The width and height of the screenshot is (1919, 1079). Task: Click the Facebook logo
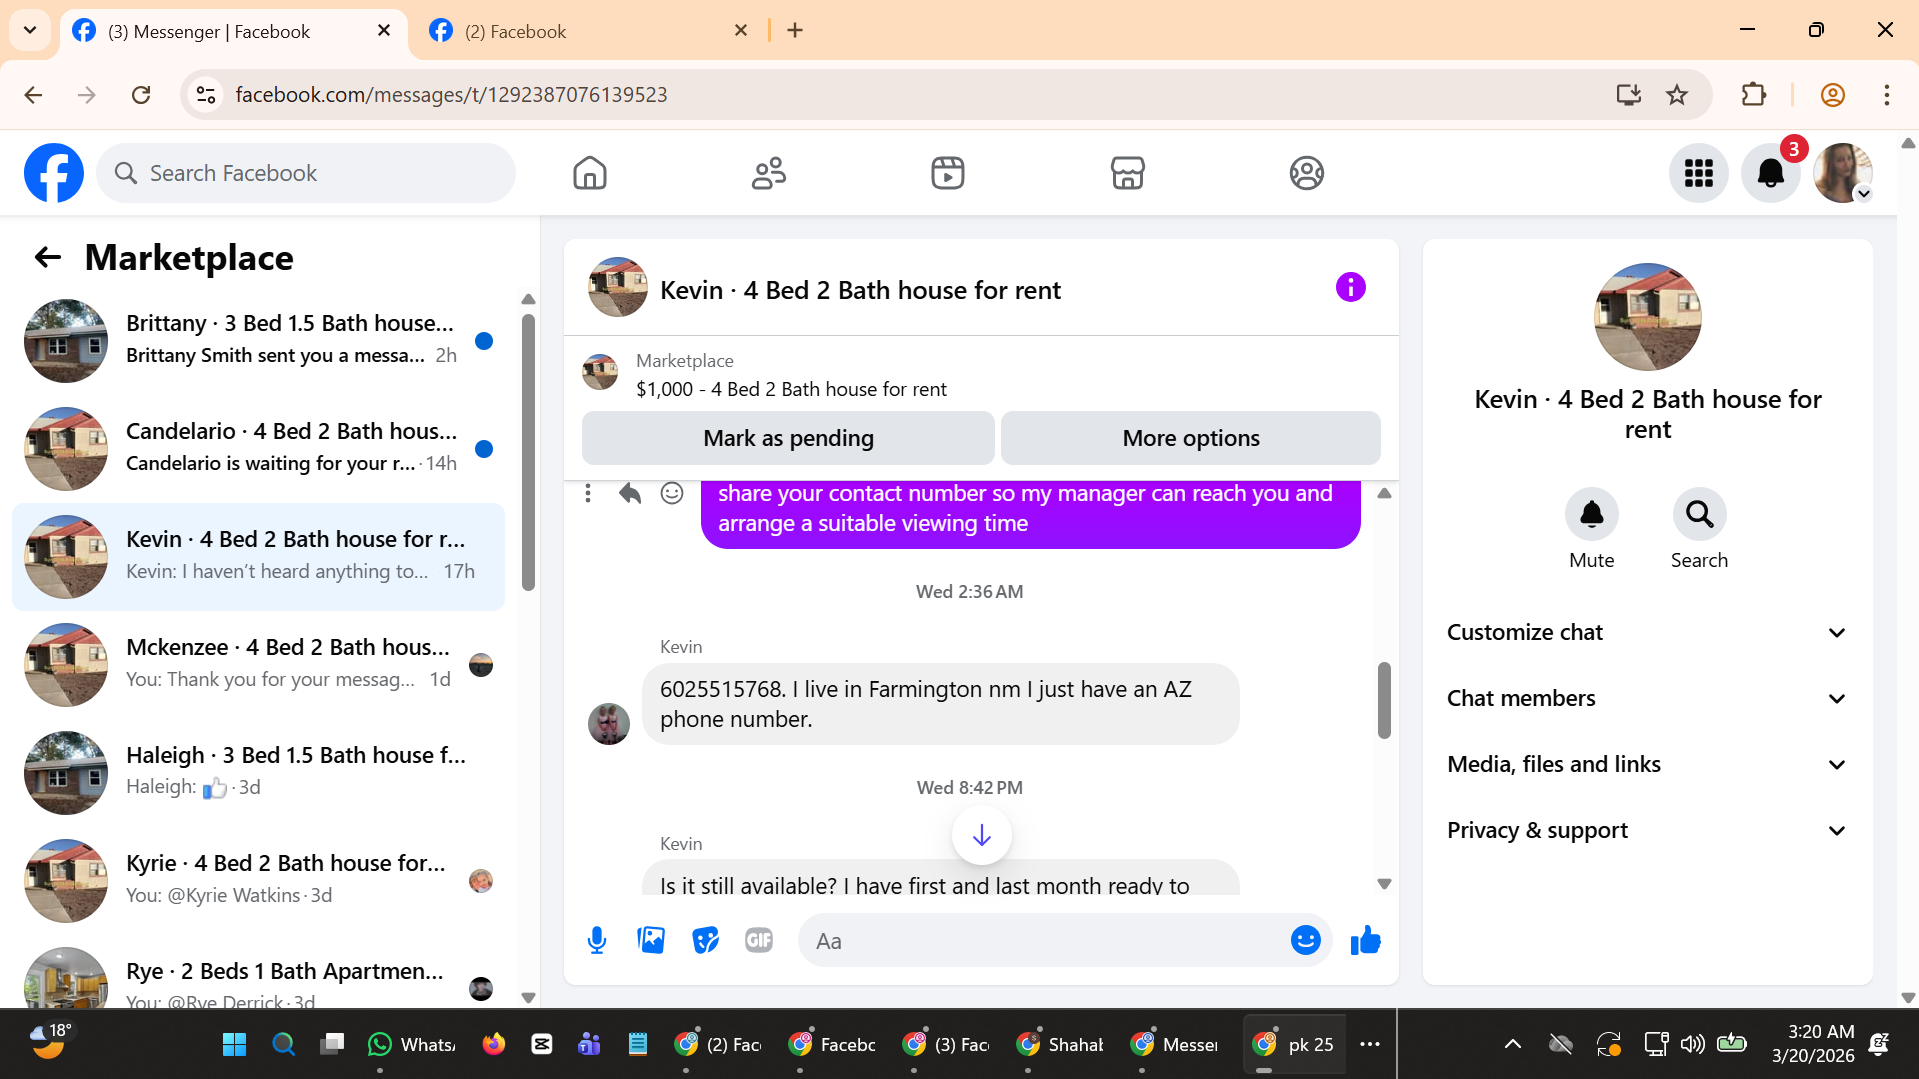pyautogui.click(x=54, y=173)
